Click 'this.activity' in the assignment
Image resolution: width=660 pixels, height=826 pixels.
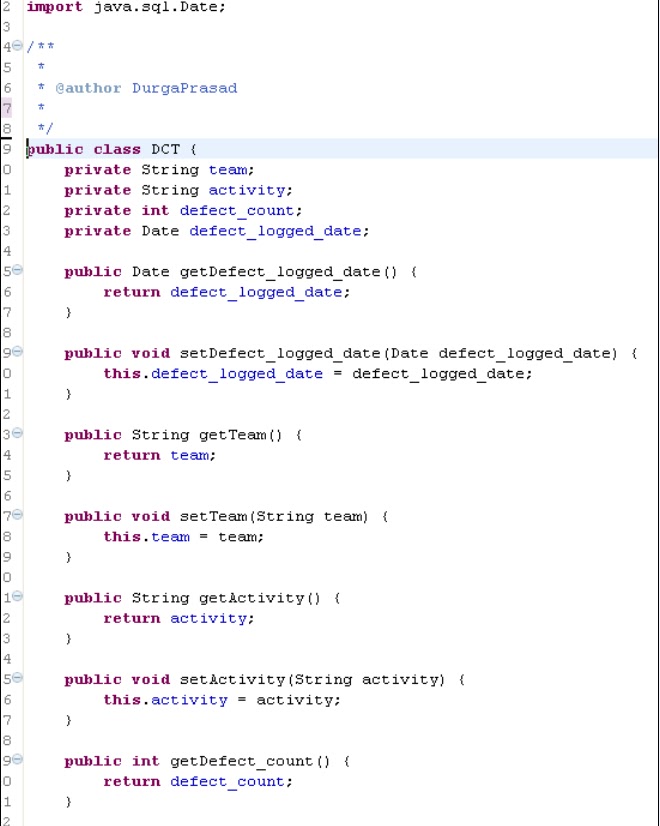point(165,700)
